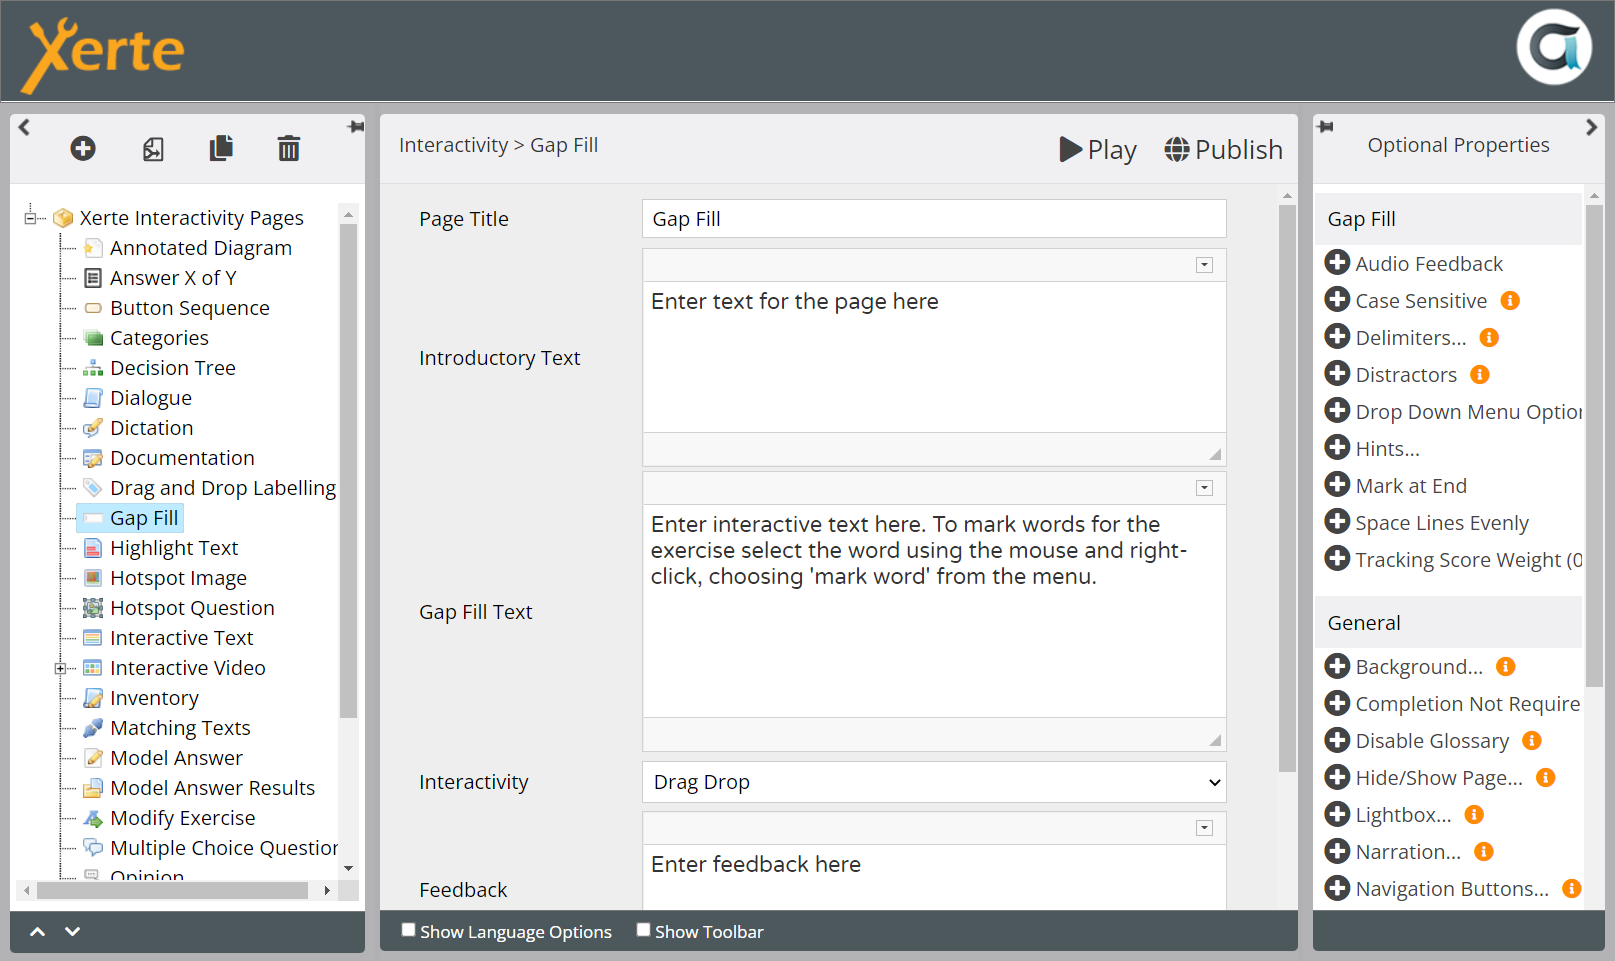Pin the Optional Properties panel
Image resolution: width=1615 pixels, height=961 pixels.
[x=1326, y=127]
